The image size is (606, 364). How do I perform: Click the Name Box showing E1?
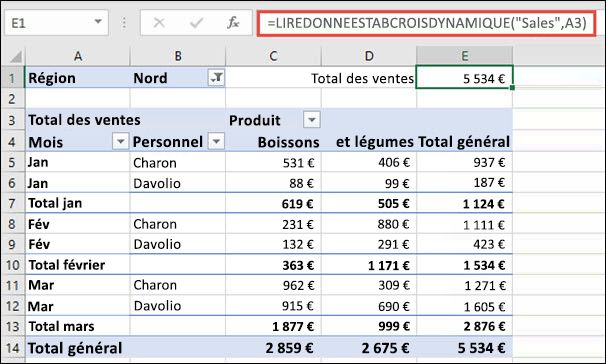56,23
